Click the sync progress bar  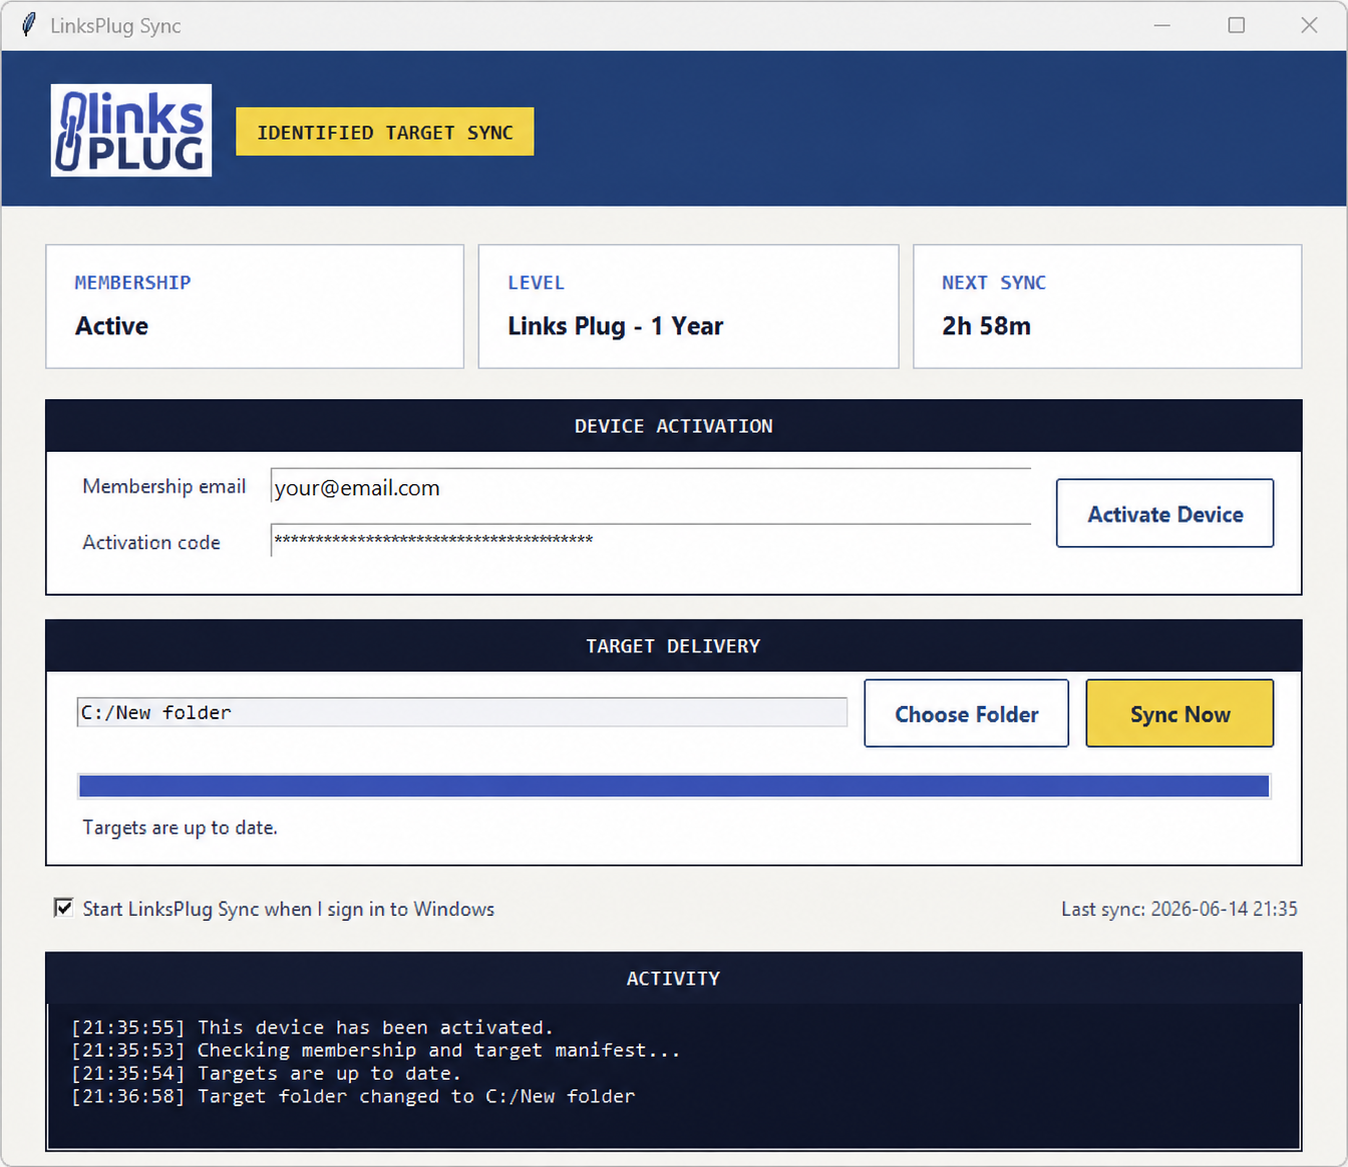pyautogui.click(x=674, y=786)
